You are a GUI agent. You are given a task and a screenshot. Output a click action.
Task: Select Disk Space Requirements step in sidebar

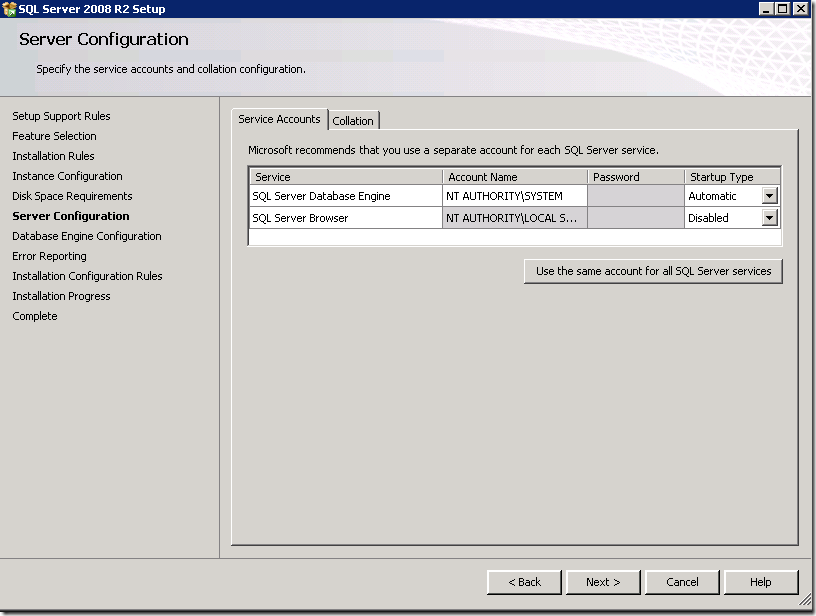[72, 196]
